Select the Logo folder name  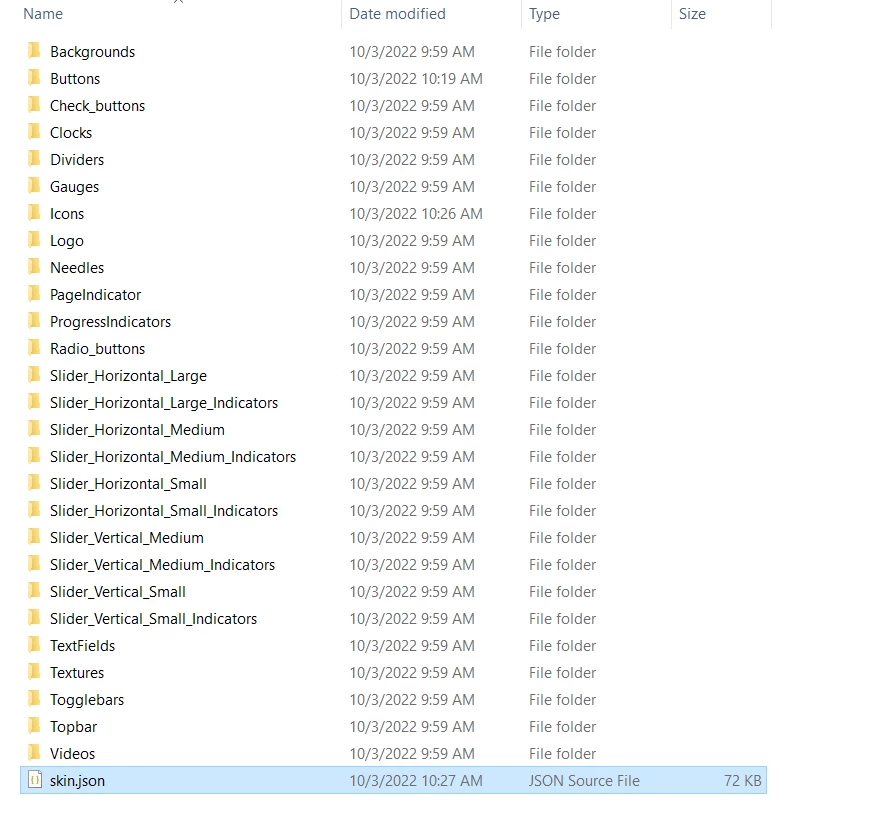(x=67, y=241)
